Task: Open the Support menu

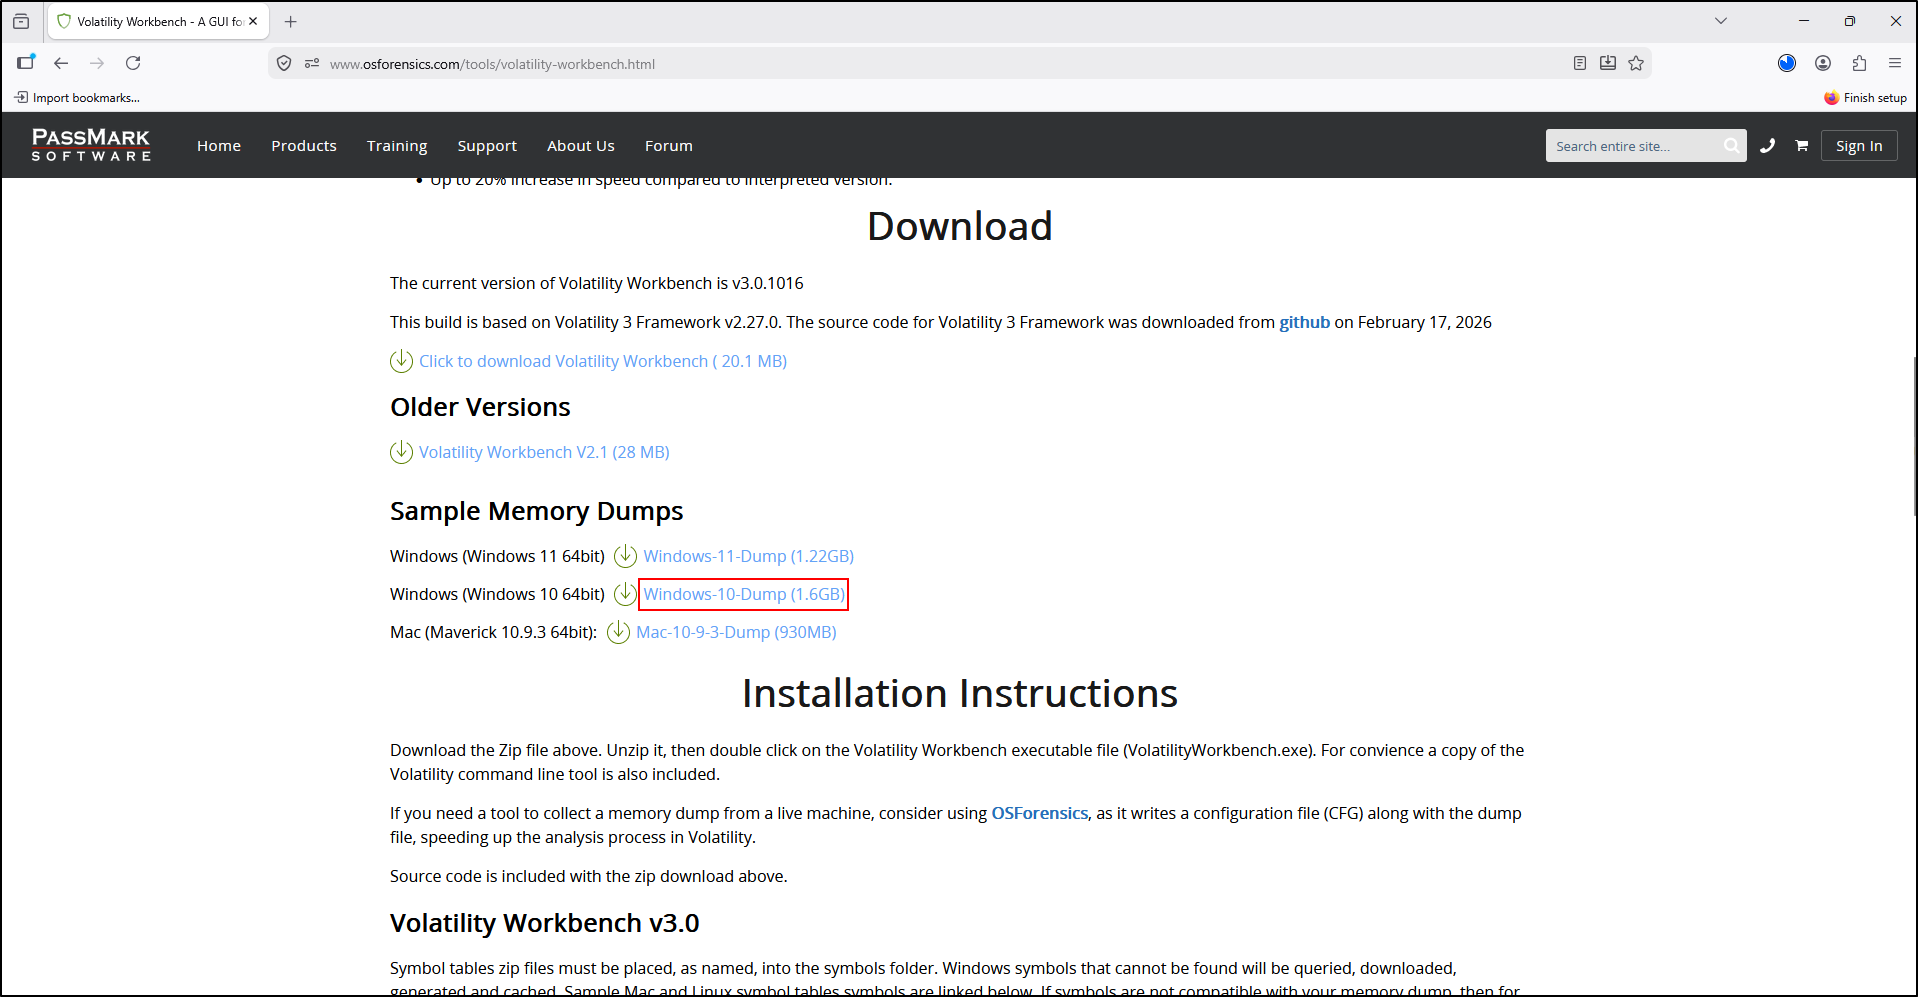Action: [x=487, y=146]
